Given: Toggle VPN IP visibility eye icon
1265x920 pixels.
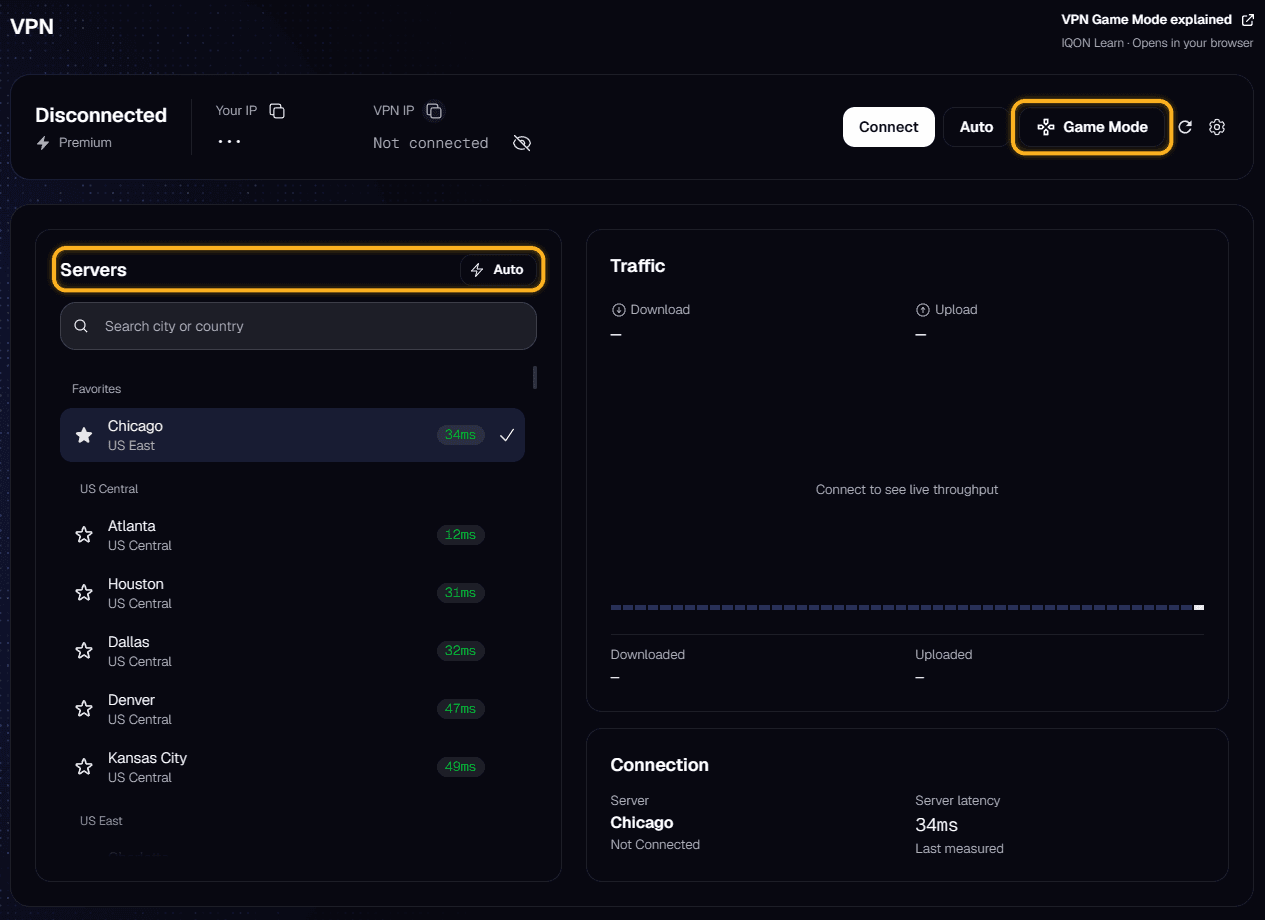Looking at the screenshot, I should [521, 143].
